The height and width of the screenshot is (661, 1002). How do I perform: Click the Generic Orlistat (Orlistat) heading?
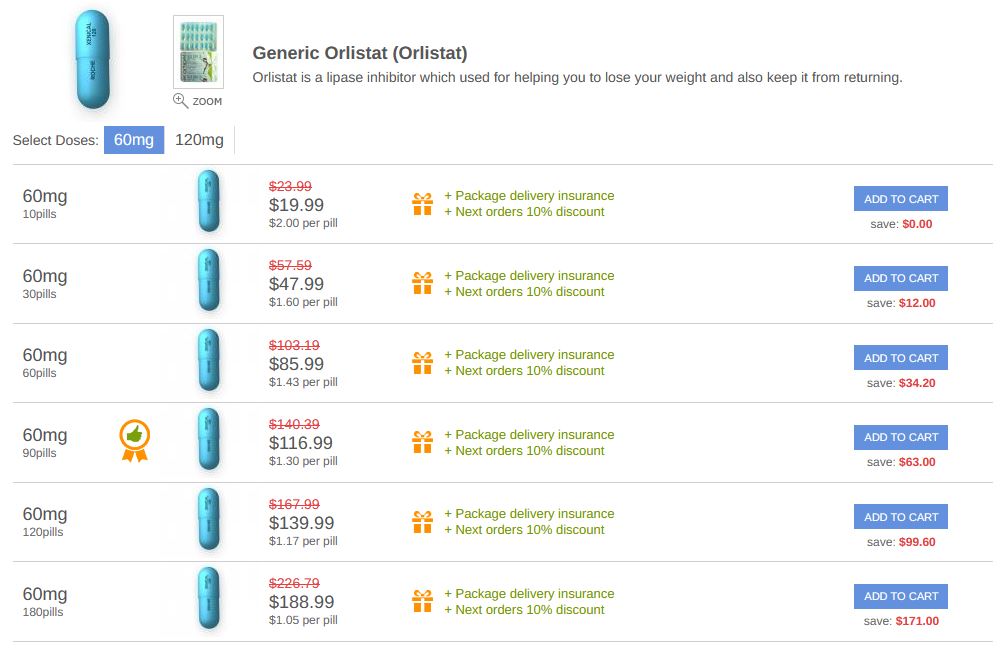pyautogui.click(x=360, y=53)
